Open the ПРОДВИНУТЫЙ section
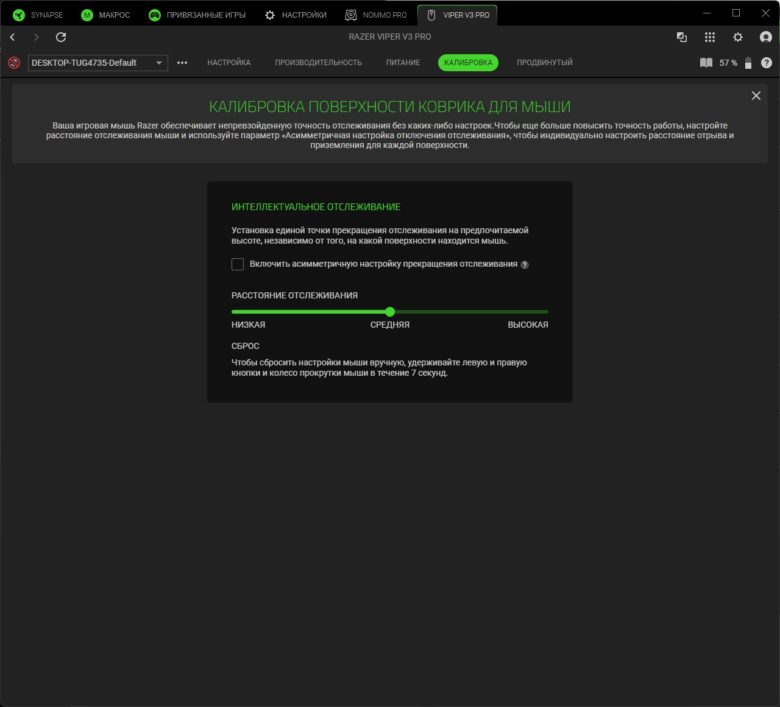The image size is (780, 707). point(545,63)
